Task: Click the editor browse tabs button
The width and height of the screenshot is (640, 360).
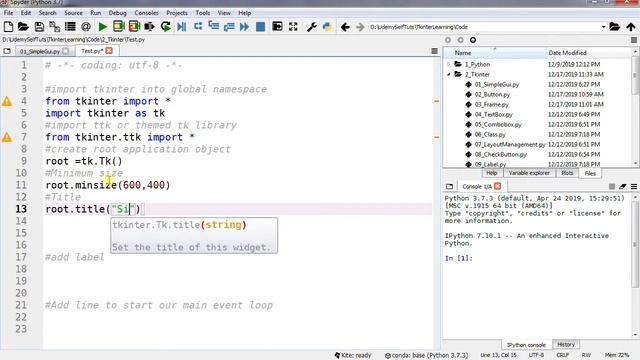Action: tap(7, 51)
